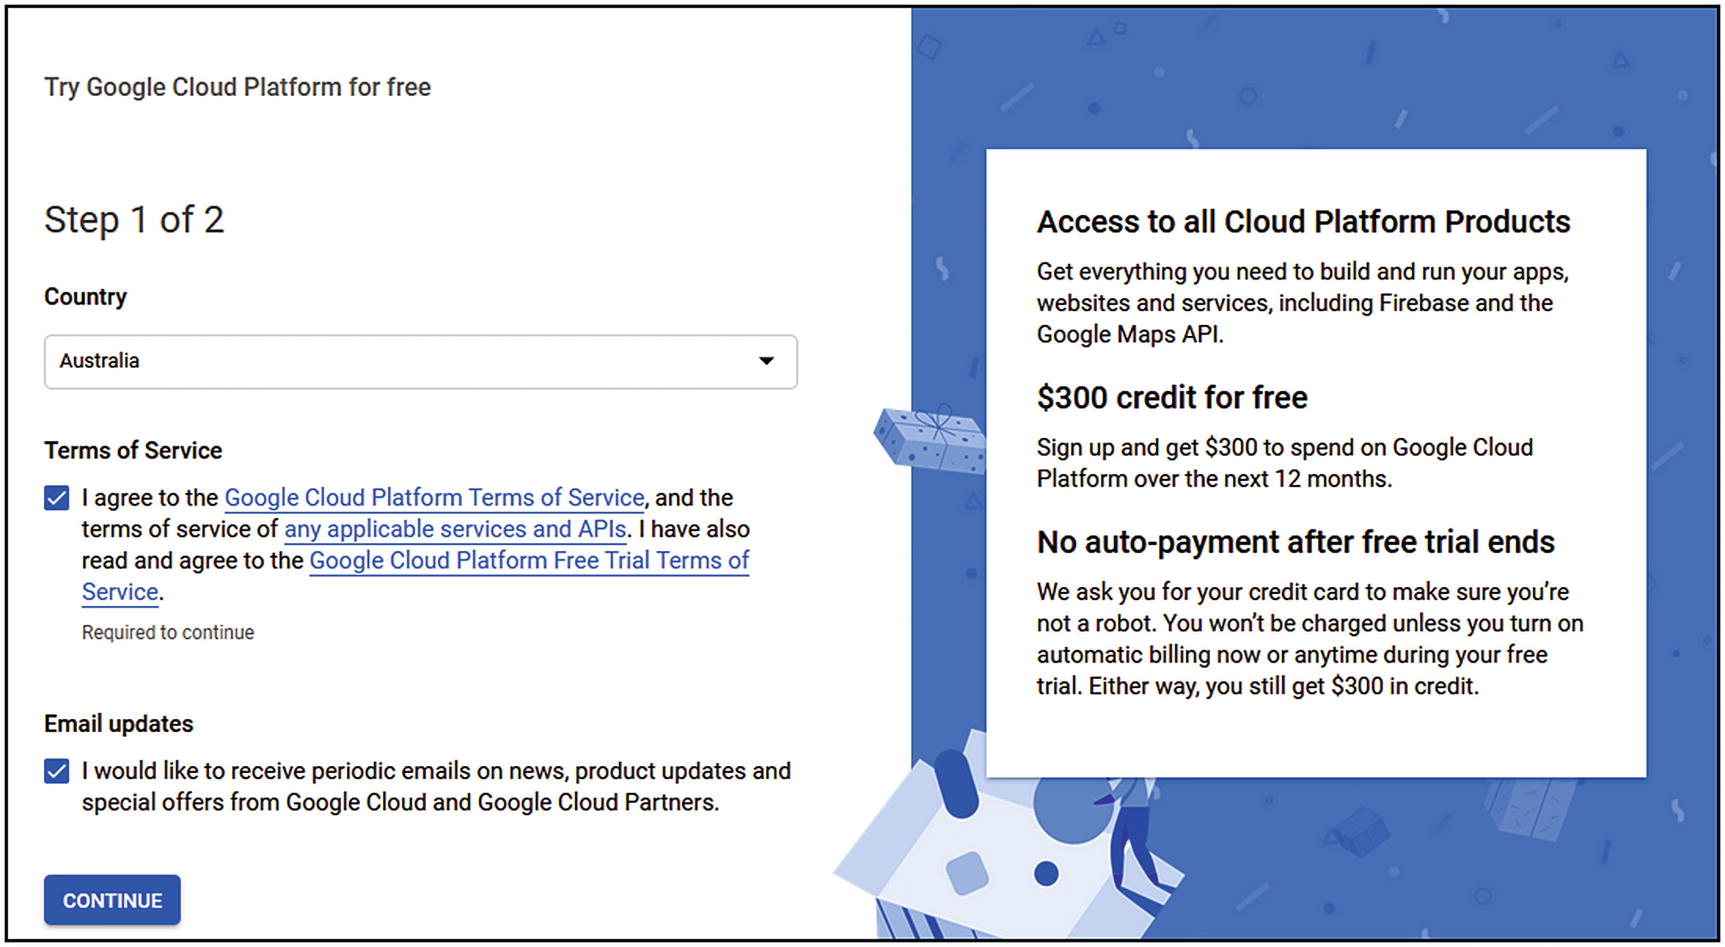Click No auto-payment after free trial ends heading
This screenshot has width=1725, height=947.
1295,542
